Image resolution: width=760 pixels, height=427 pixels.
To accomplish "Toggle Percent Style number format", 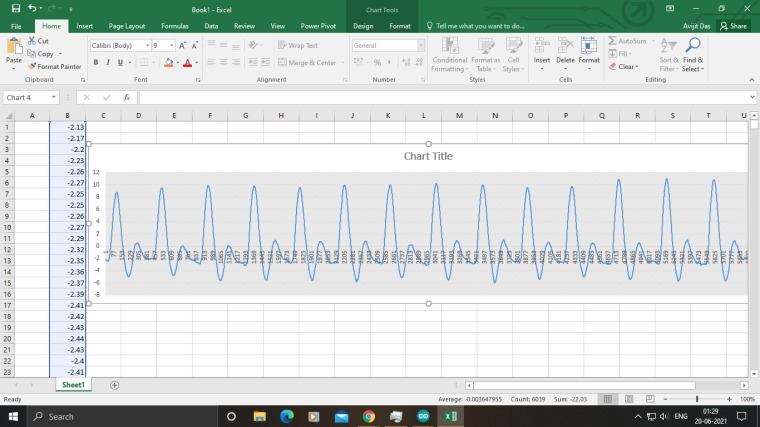I will click(x=377, y=63).
